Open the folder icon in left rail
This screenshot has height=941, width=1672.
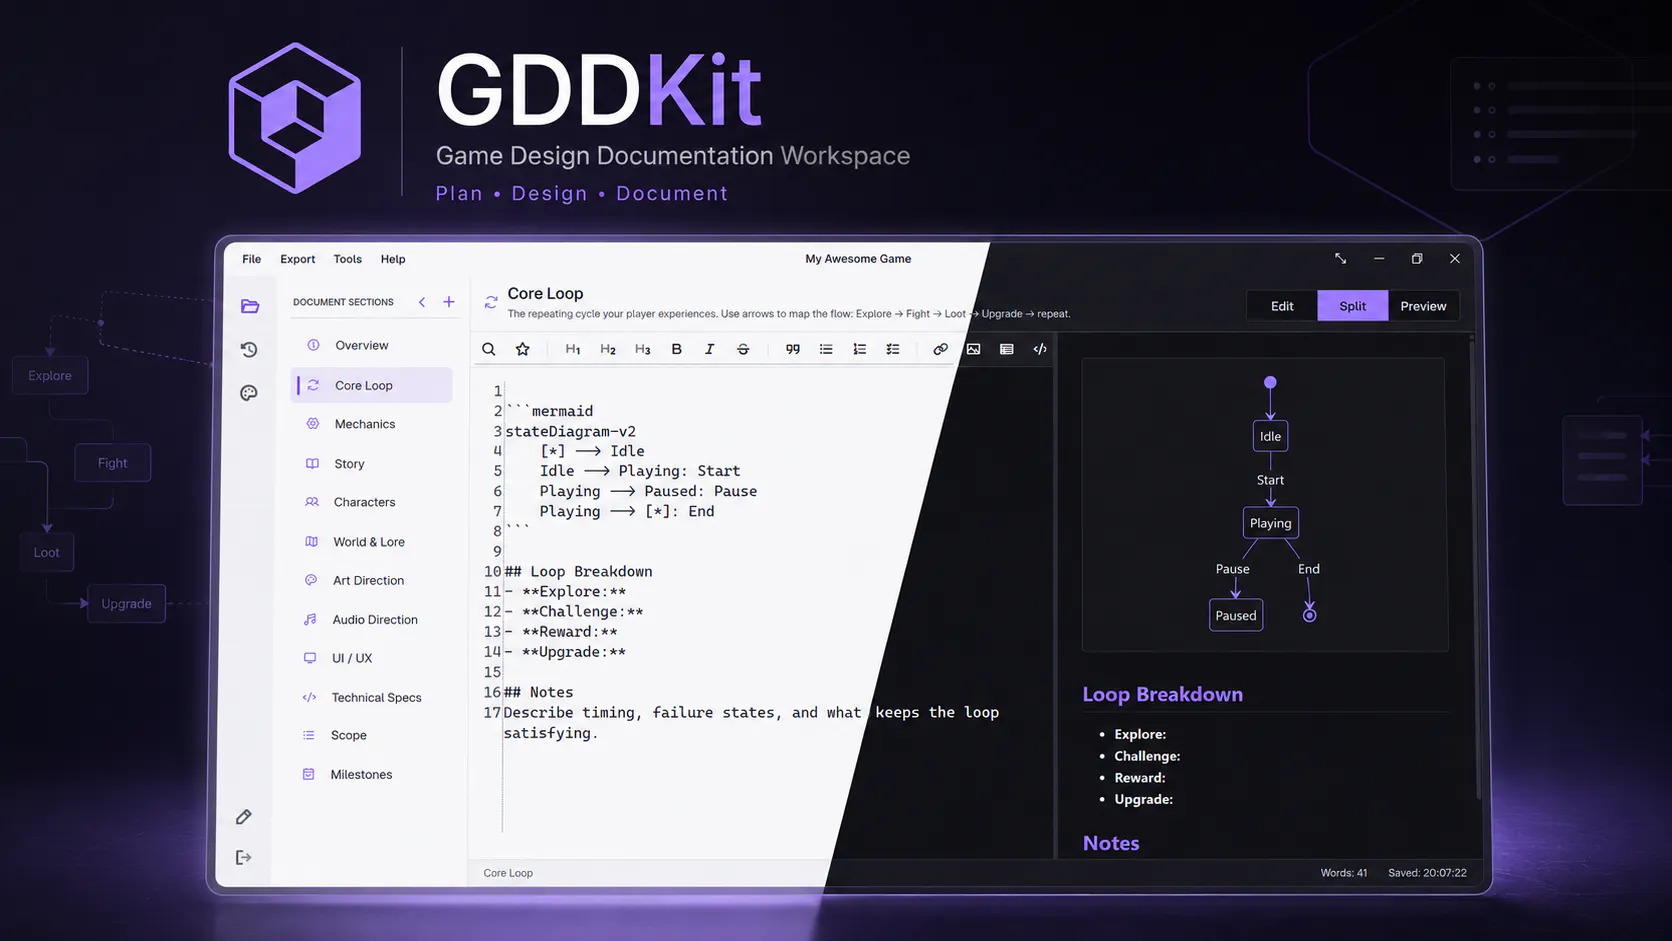point(250,306)
